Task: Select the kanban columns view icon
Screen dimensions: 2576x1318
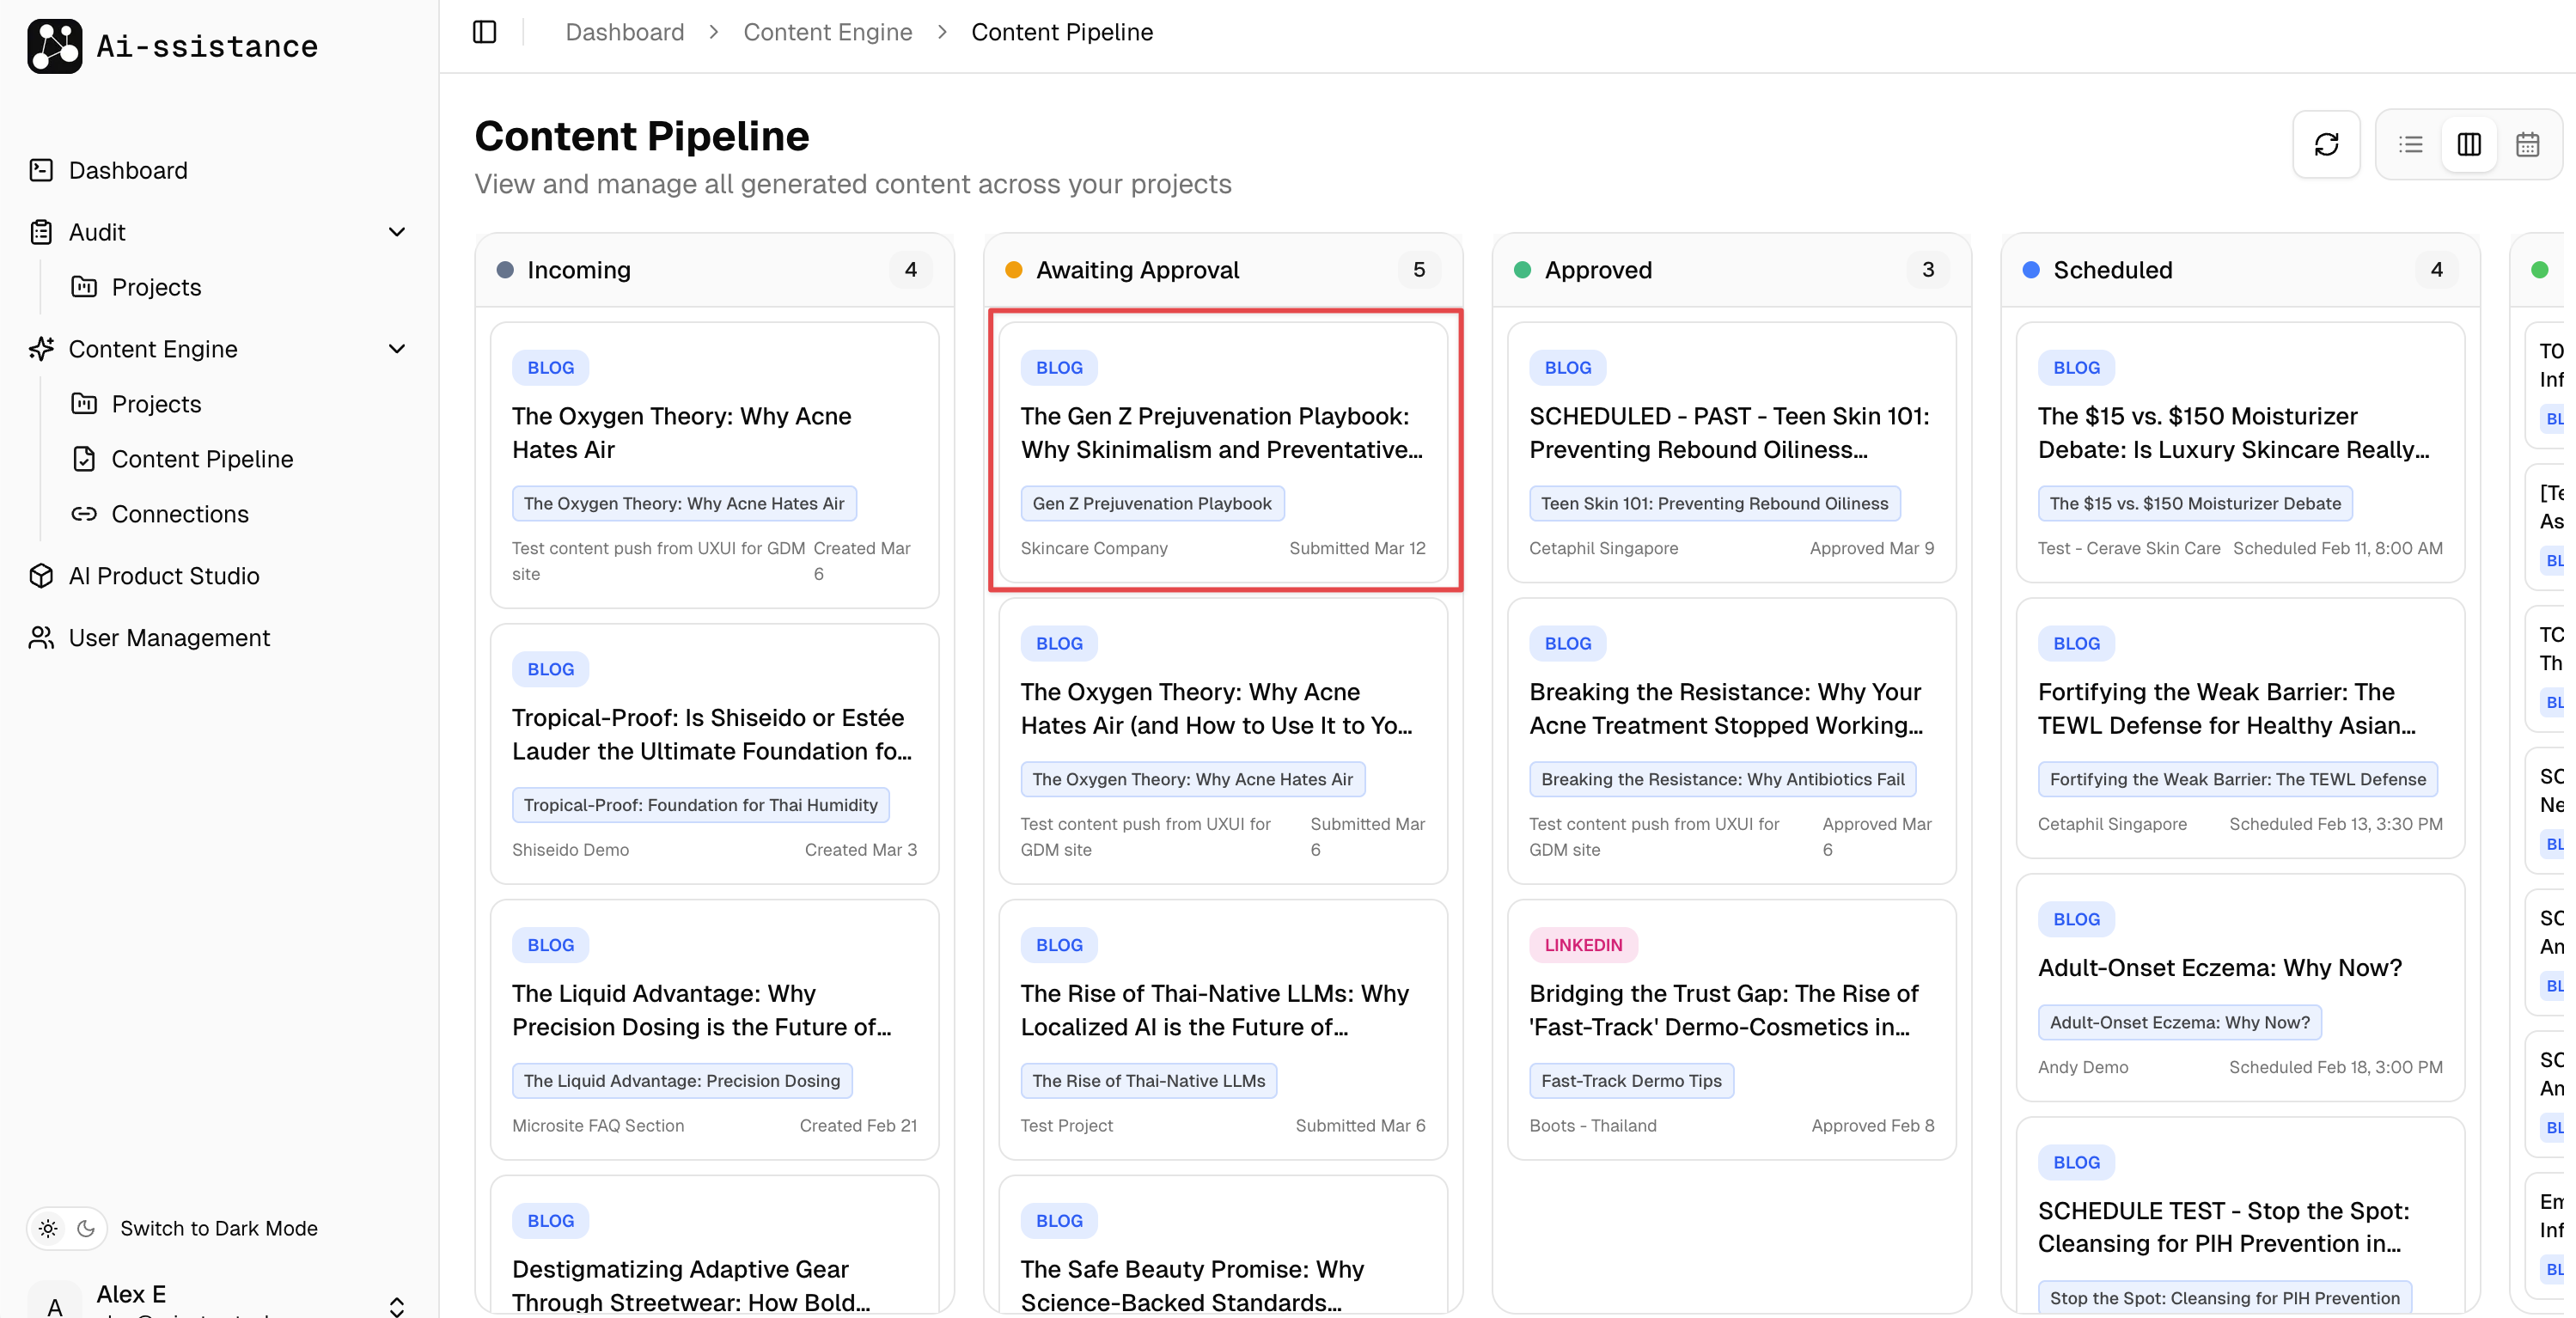Action: pos(2469,144)
